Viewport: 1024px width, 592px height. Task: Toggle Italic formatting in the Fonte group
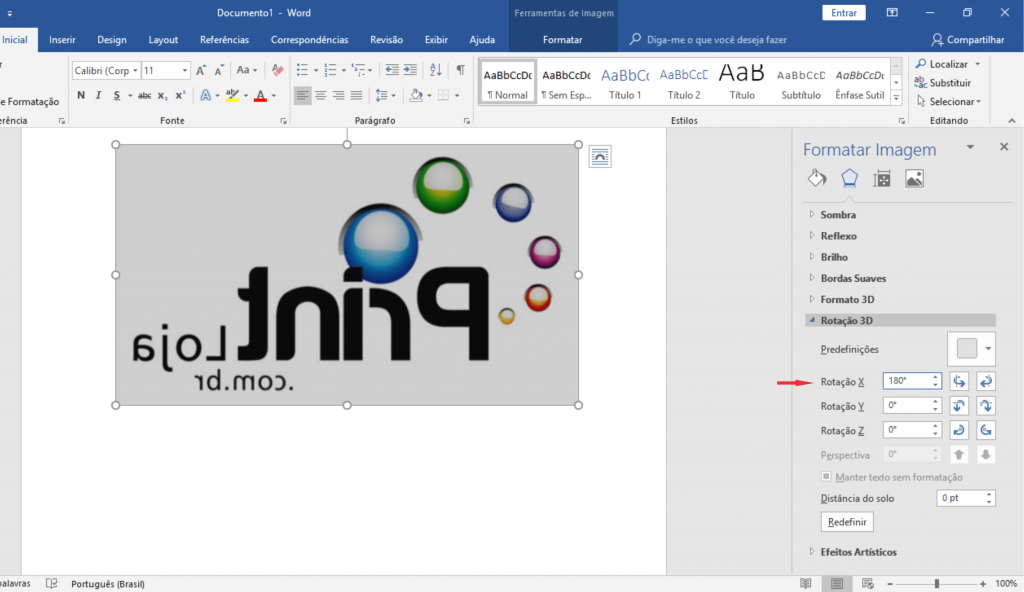tap(98, 96)
